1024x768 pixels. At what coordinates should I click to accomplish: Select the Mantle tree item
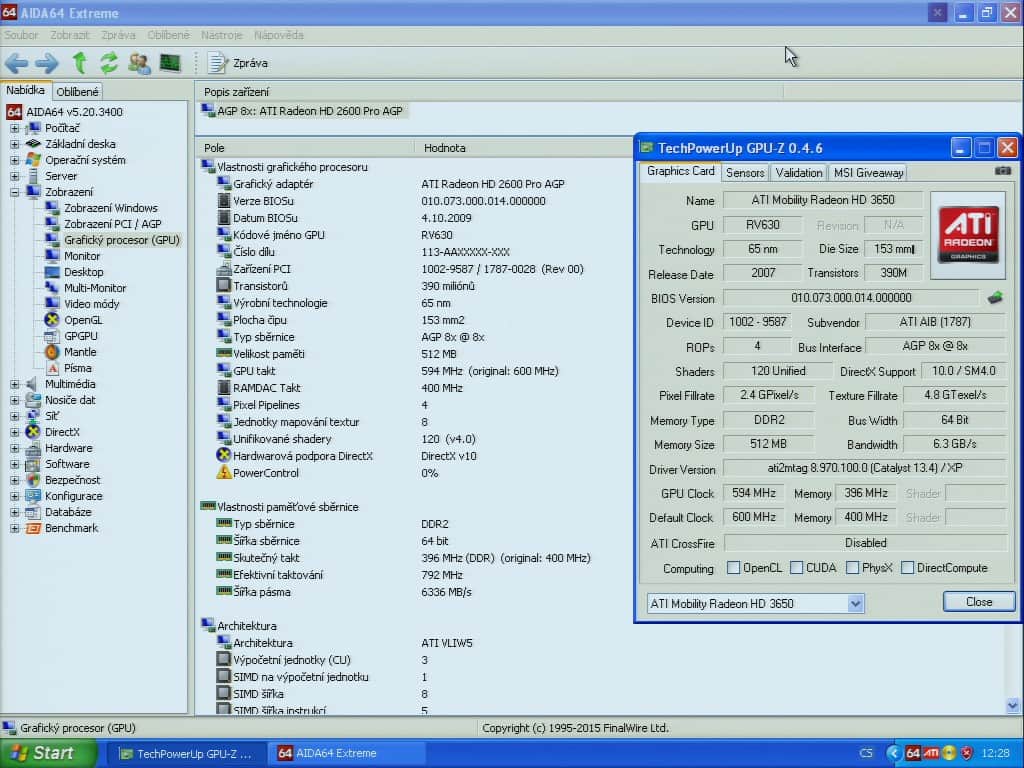[x=80, y=352]
